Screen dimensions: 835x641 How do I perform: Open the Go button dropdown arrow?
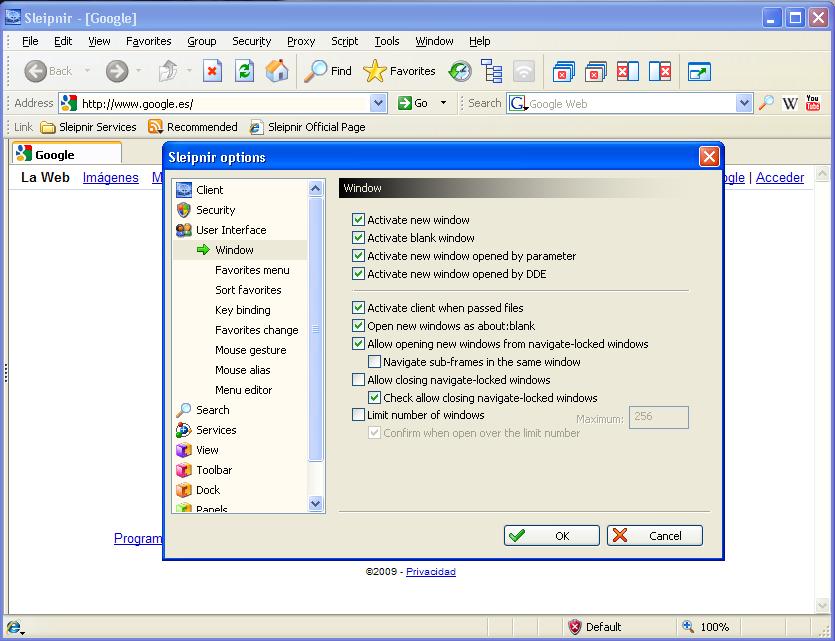point(443,103)
